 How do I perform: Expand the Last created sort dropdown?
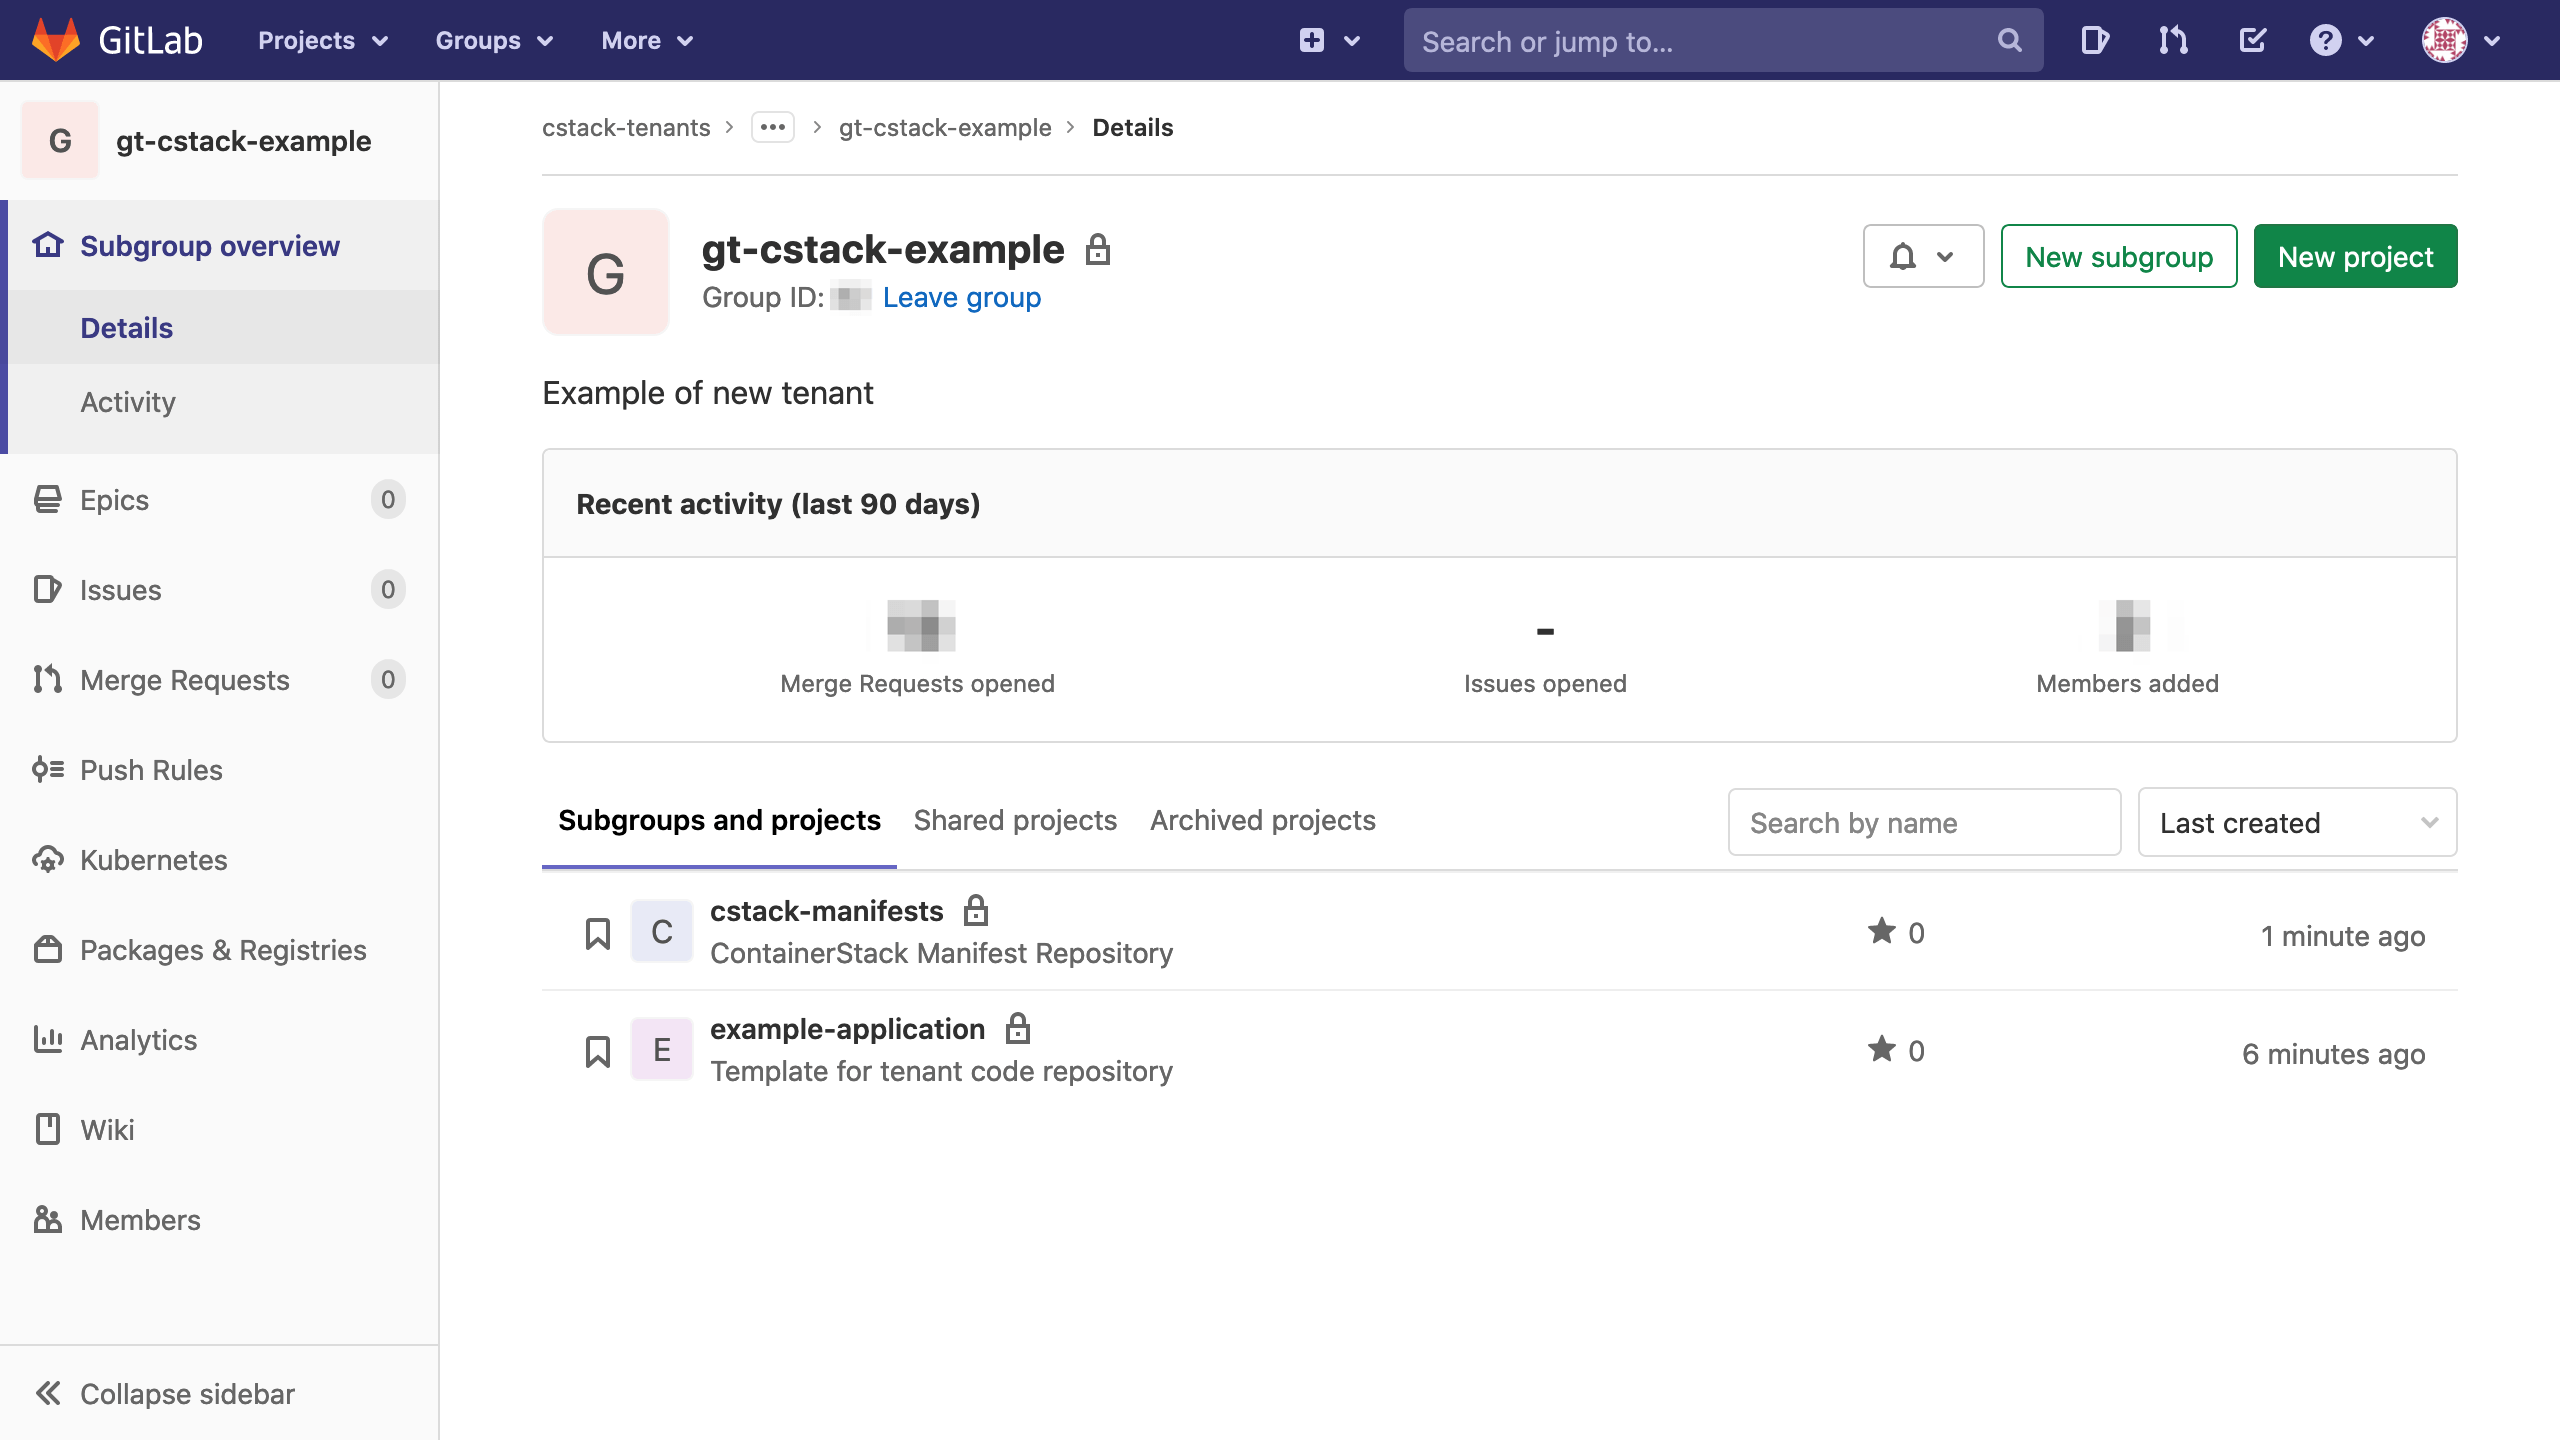pos(2296,822)
